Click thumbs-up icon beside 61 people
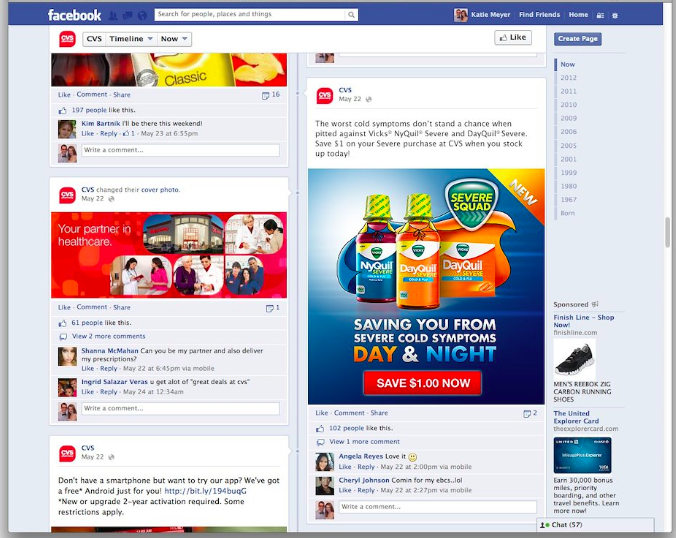This screenshot has height=538, width=676. click(x=63, y=323)
